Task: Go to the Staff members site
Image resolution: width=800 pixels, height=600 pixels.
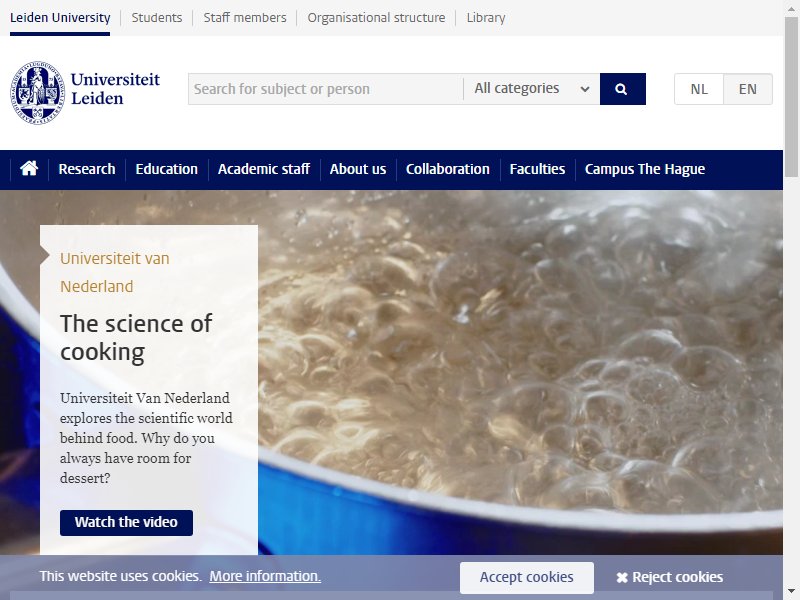Action: pos(245,18)
